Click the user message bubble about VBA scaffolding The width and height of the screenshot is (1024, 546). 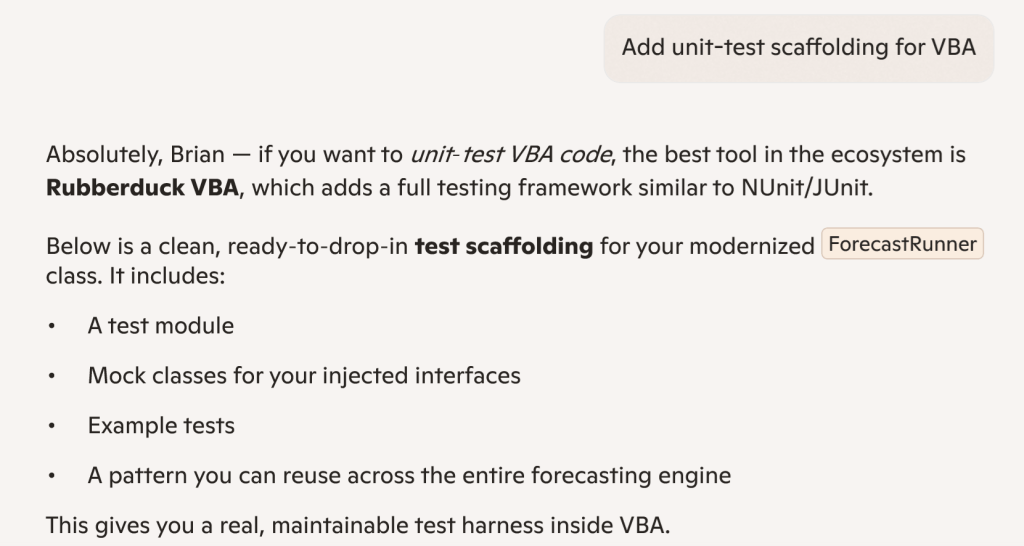[798, 48]
